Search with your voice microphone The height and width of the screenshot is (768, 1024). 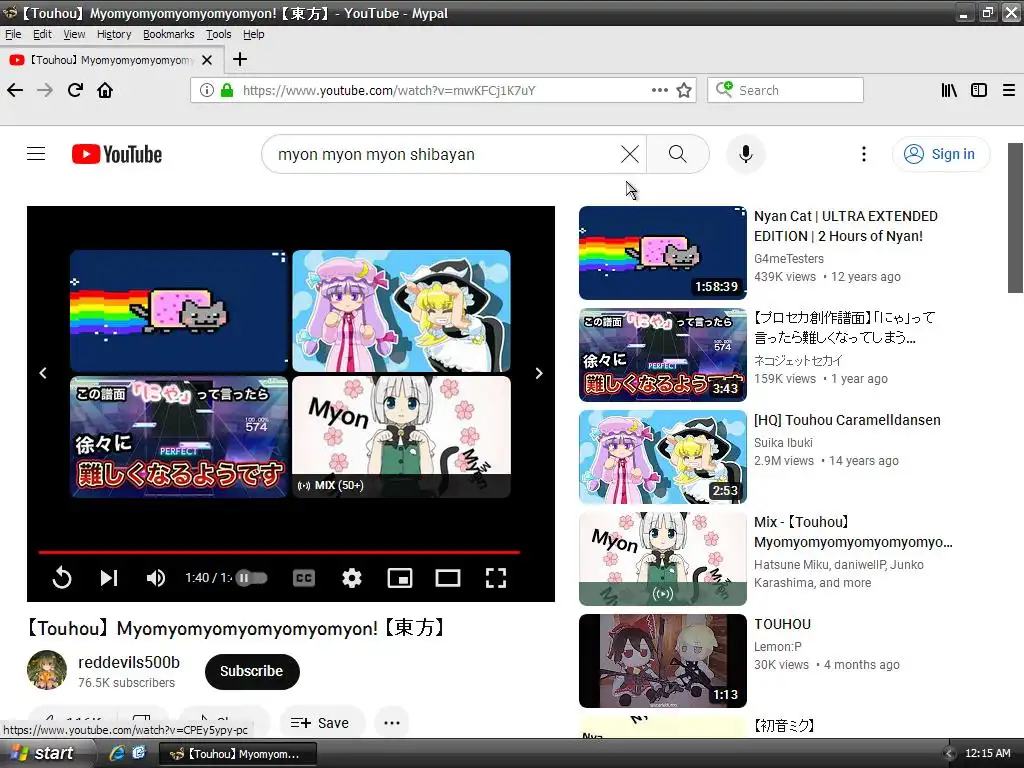click(x=746, y=154)
